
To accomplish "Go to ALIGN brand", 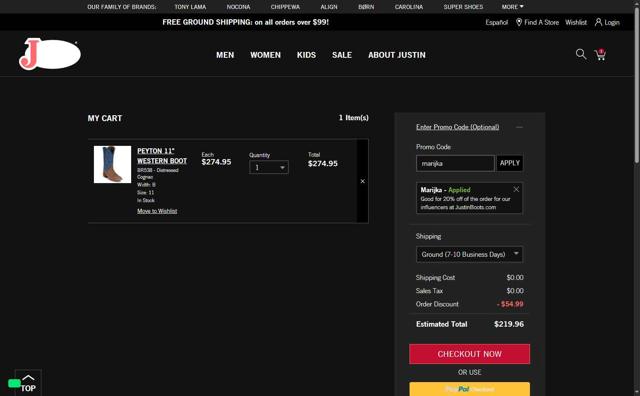I will [x=329, y=7].
